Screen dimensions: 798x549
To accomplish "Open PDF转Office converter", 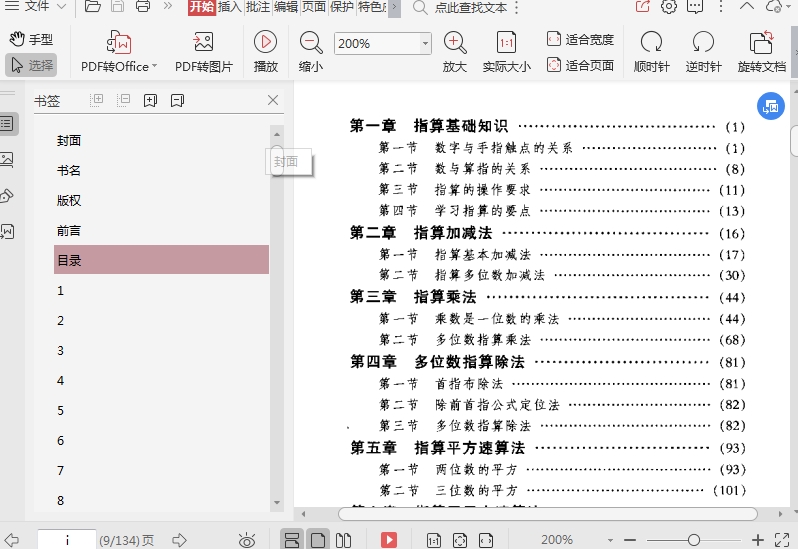I will [119, 51].
